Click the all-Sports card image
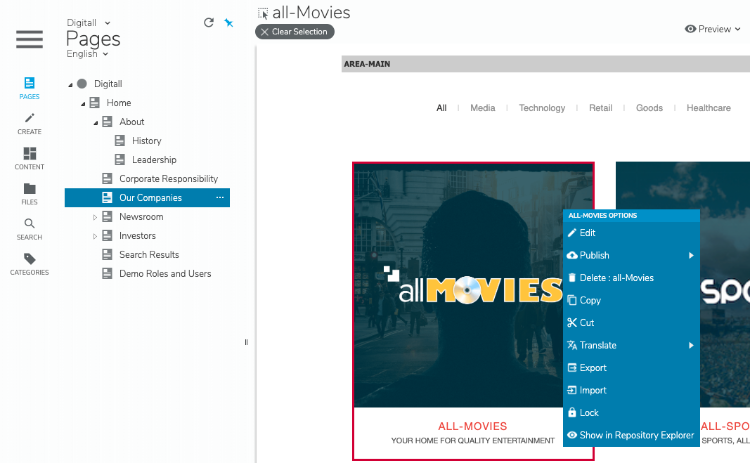Screen dimensions: 750x463 683,285
